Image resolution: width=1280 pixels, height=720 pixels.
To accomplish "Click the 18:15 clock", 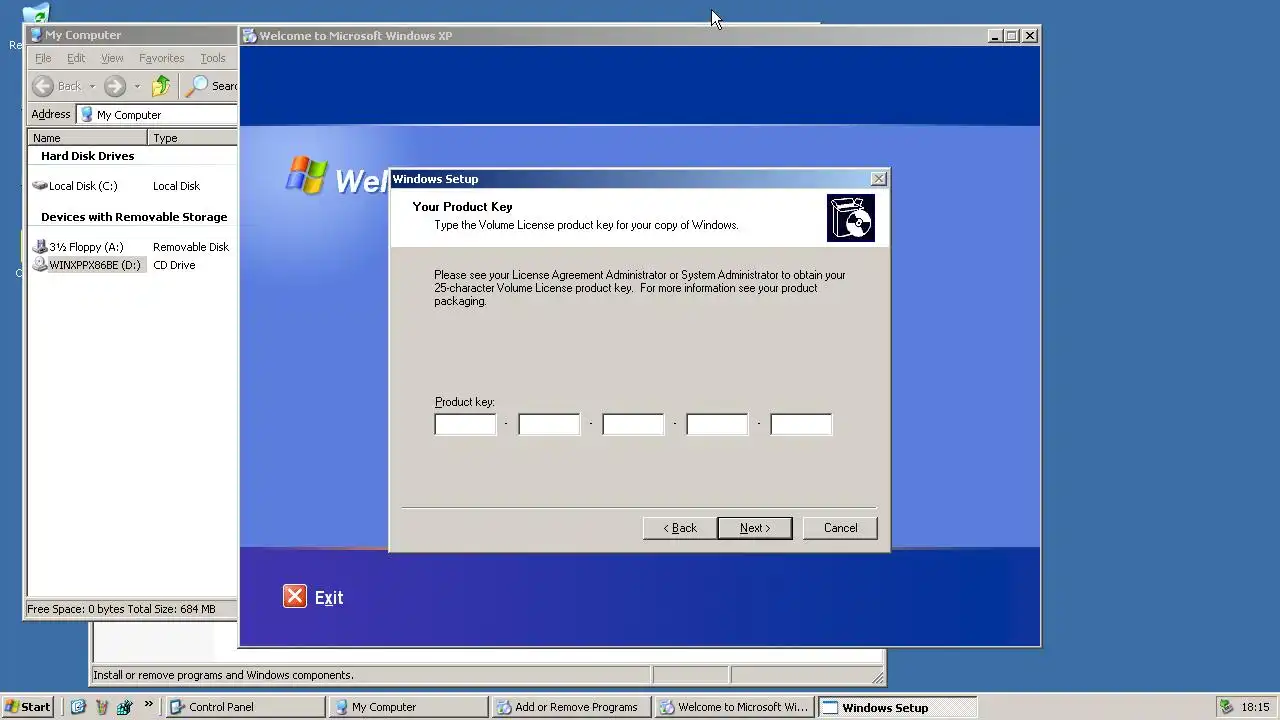I will tap(1255, 707).
